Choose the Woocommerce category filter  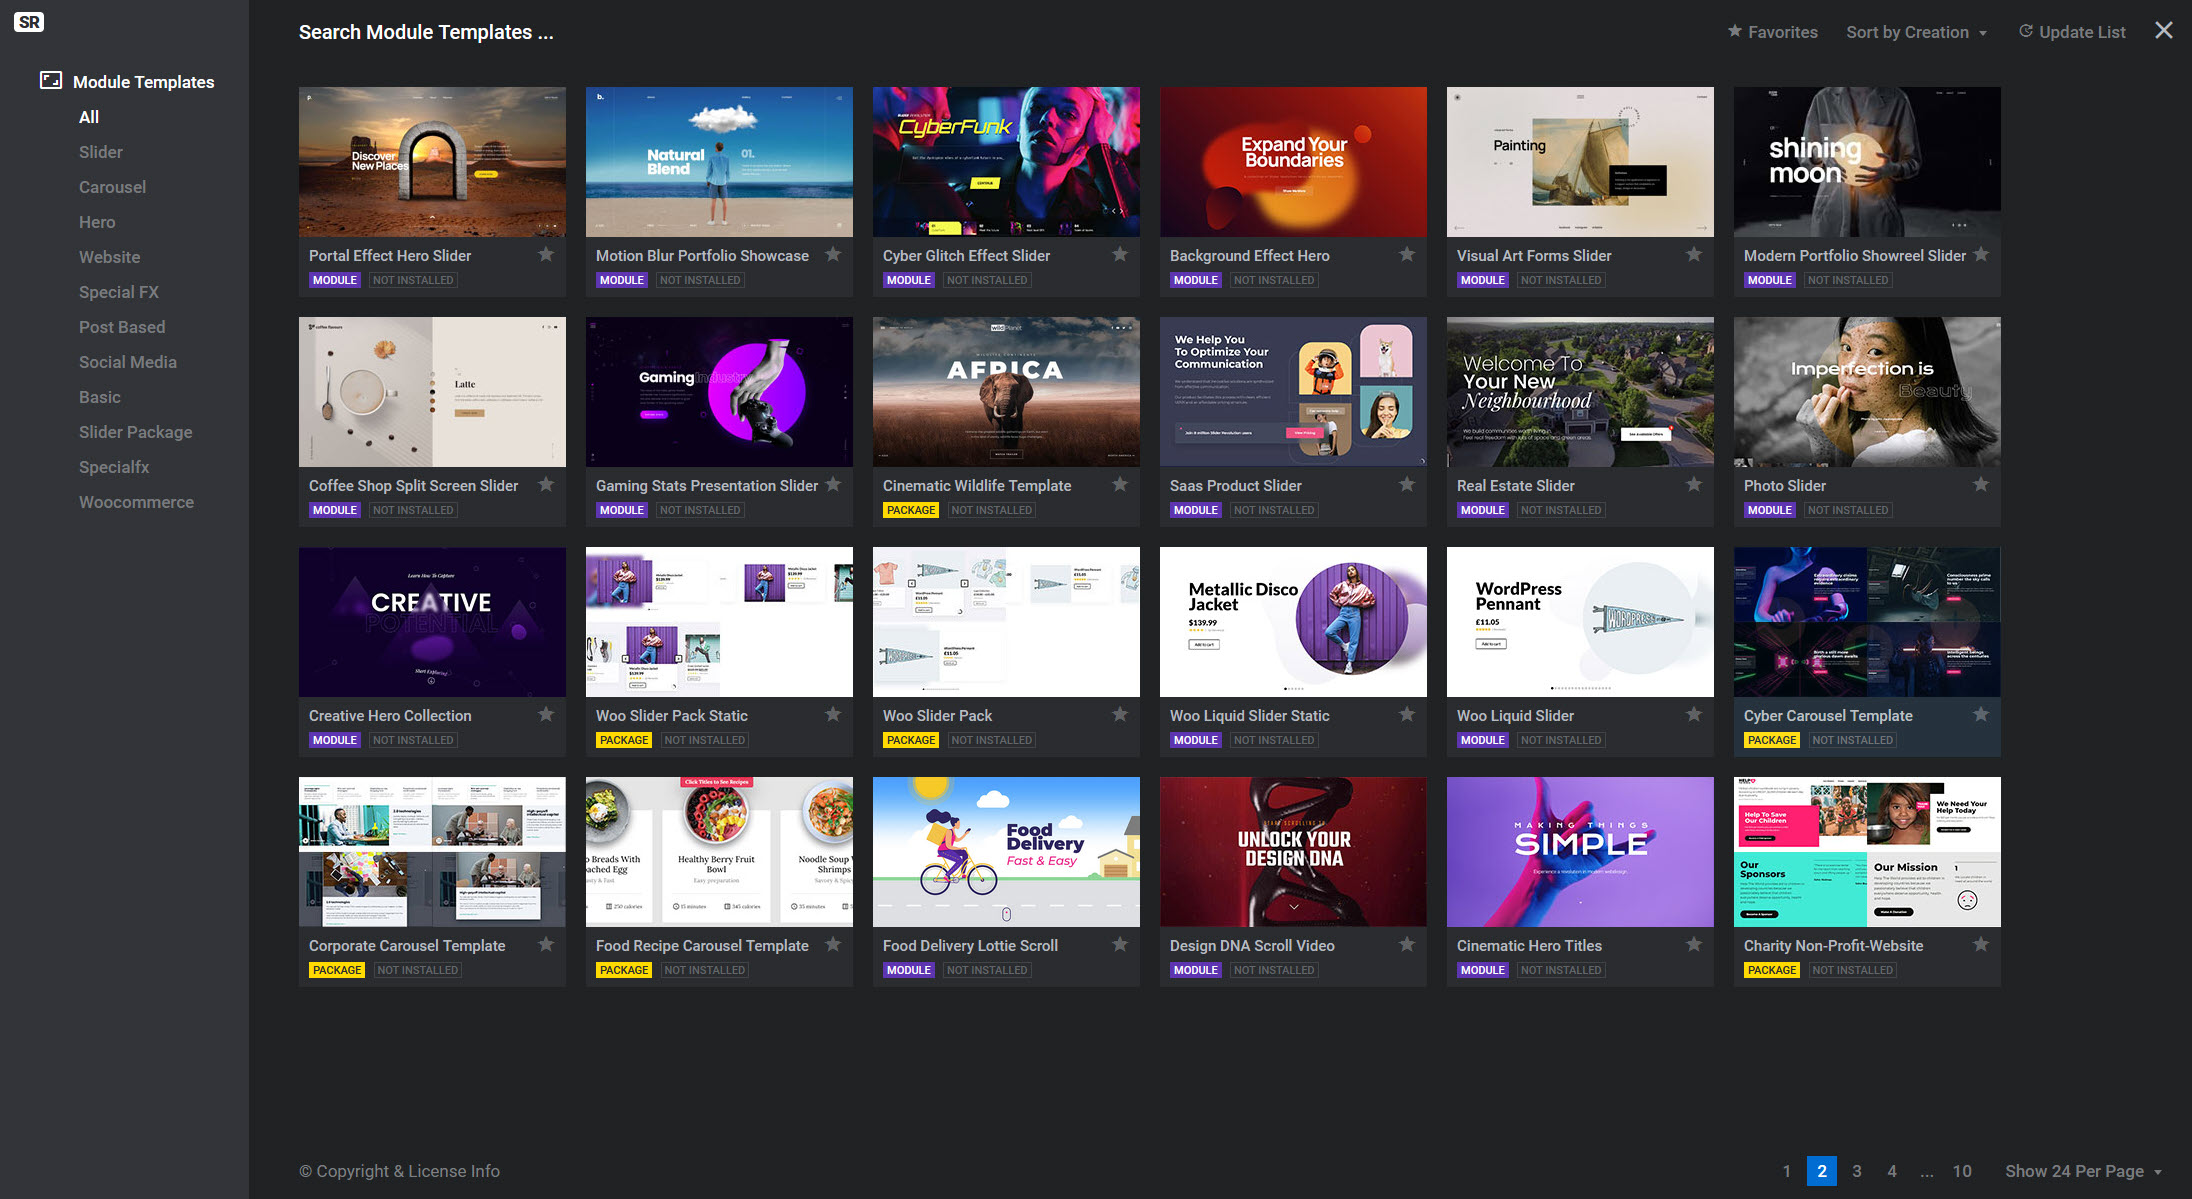(x=136, y=502)
